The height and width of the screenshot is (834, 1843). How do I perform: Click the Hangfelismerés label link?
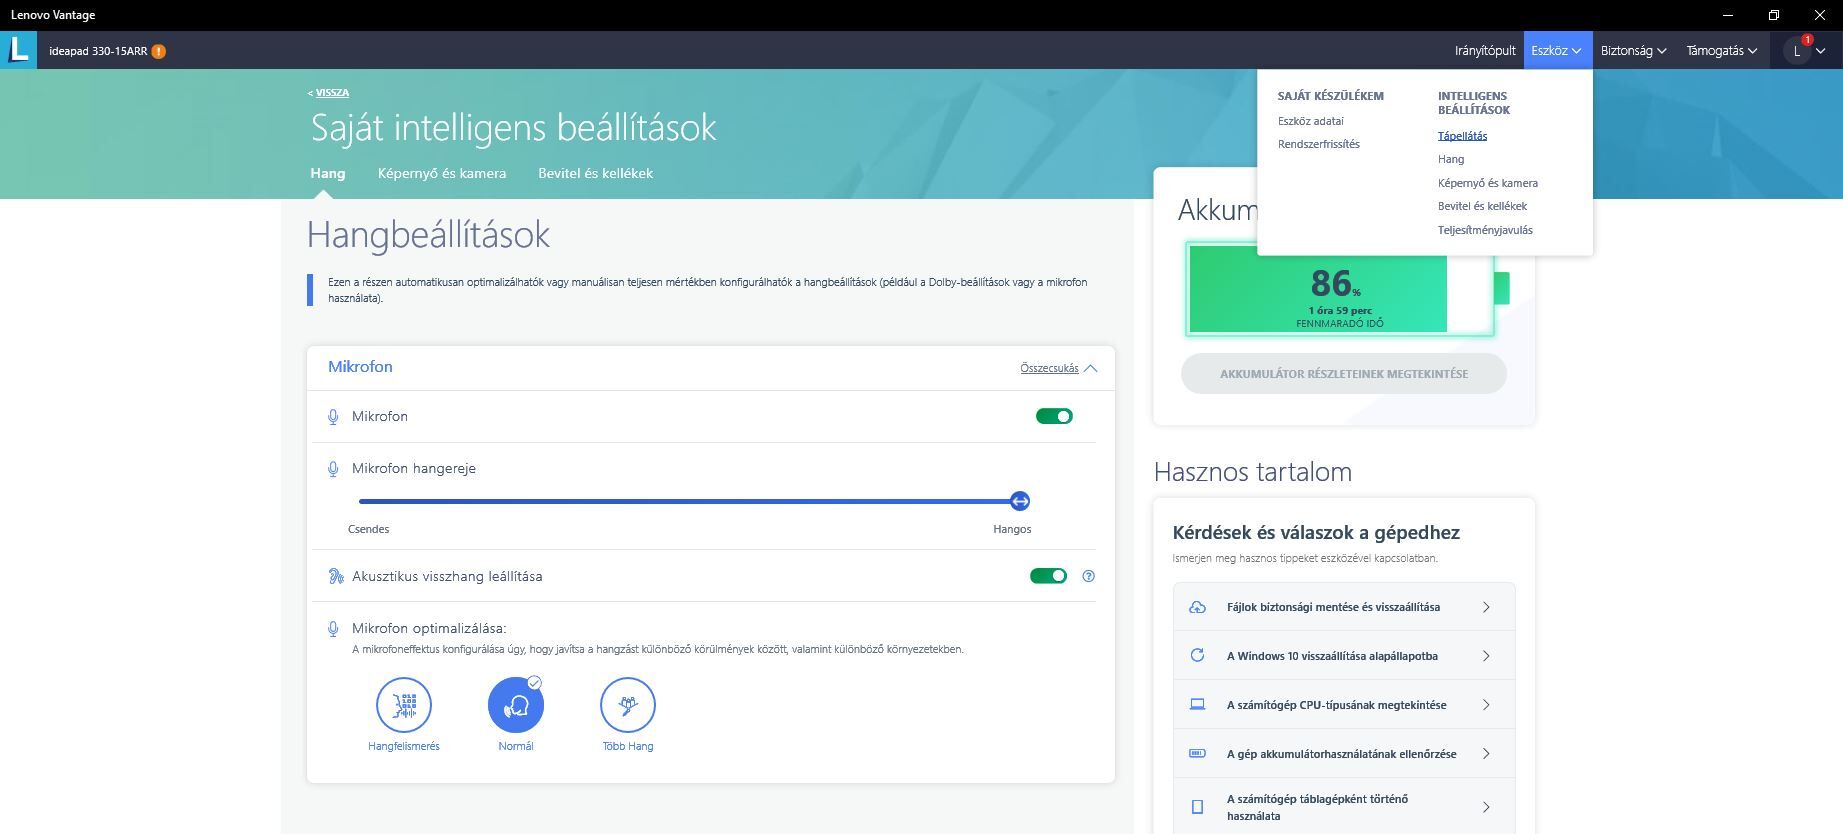tap(404, 746)
